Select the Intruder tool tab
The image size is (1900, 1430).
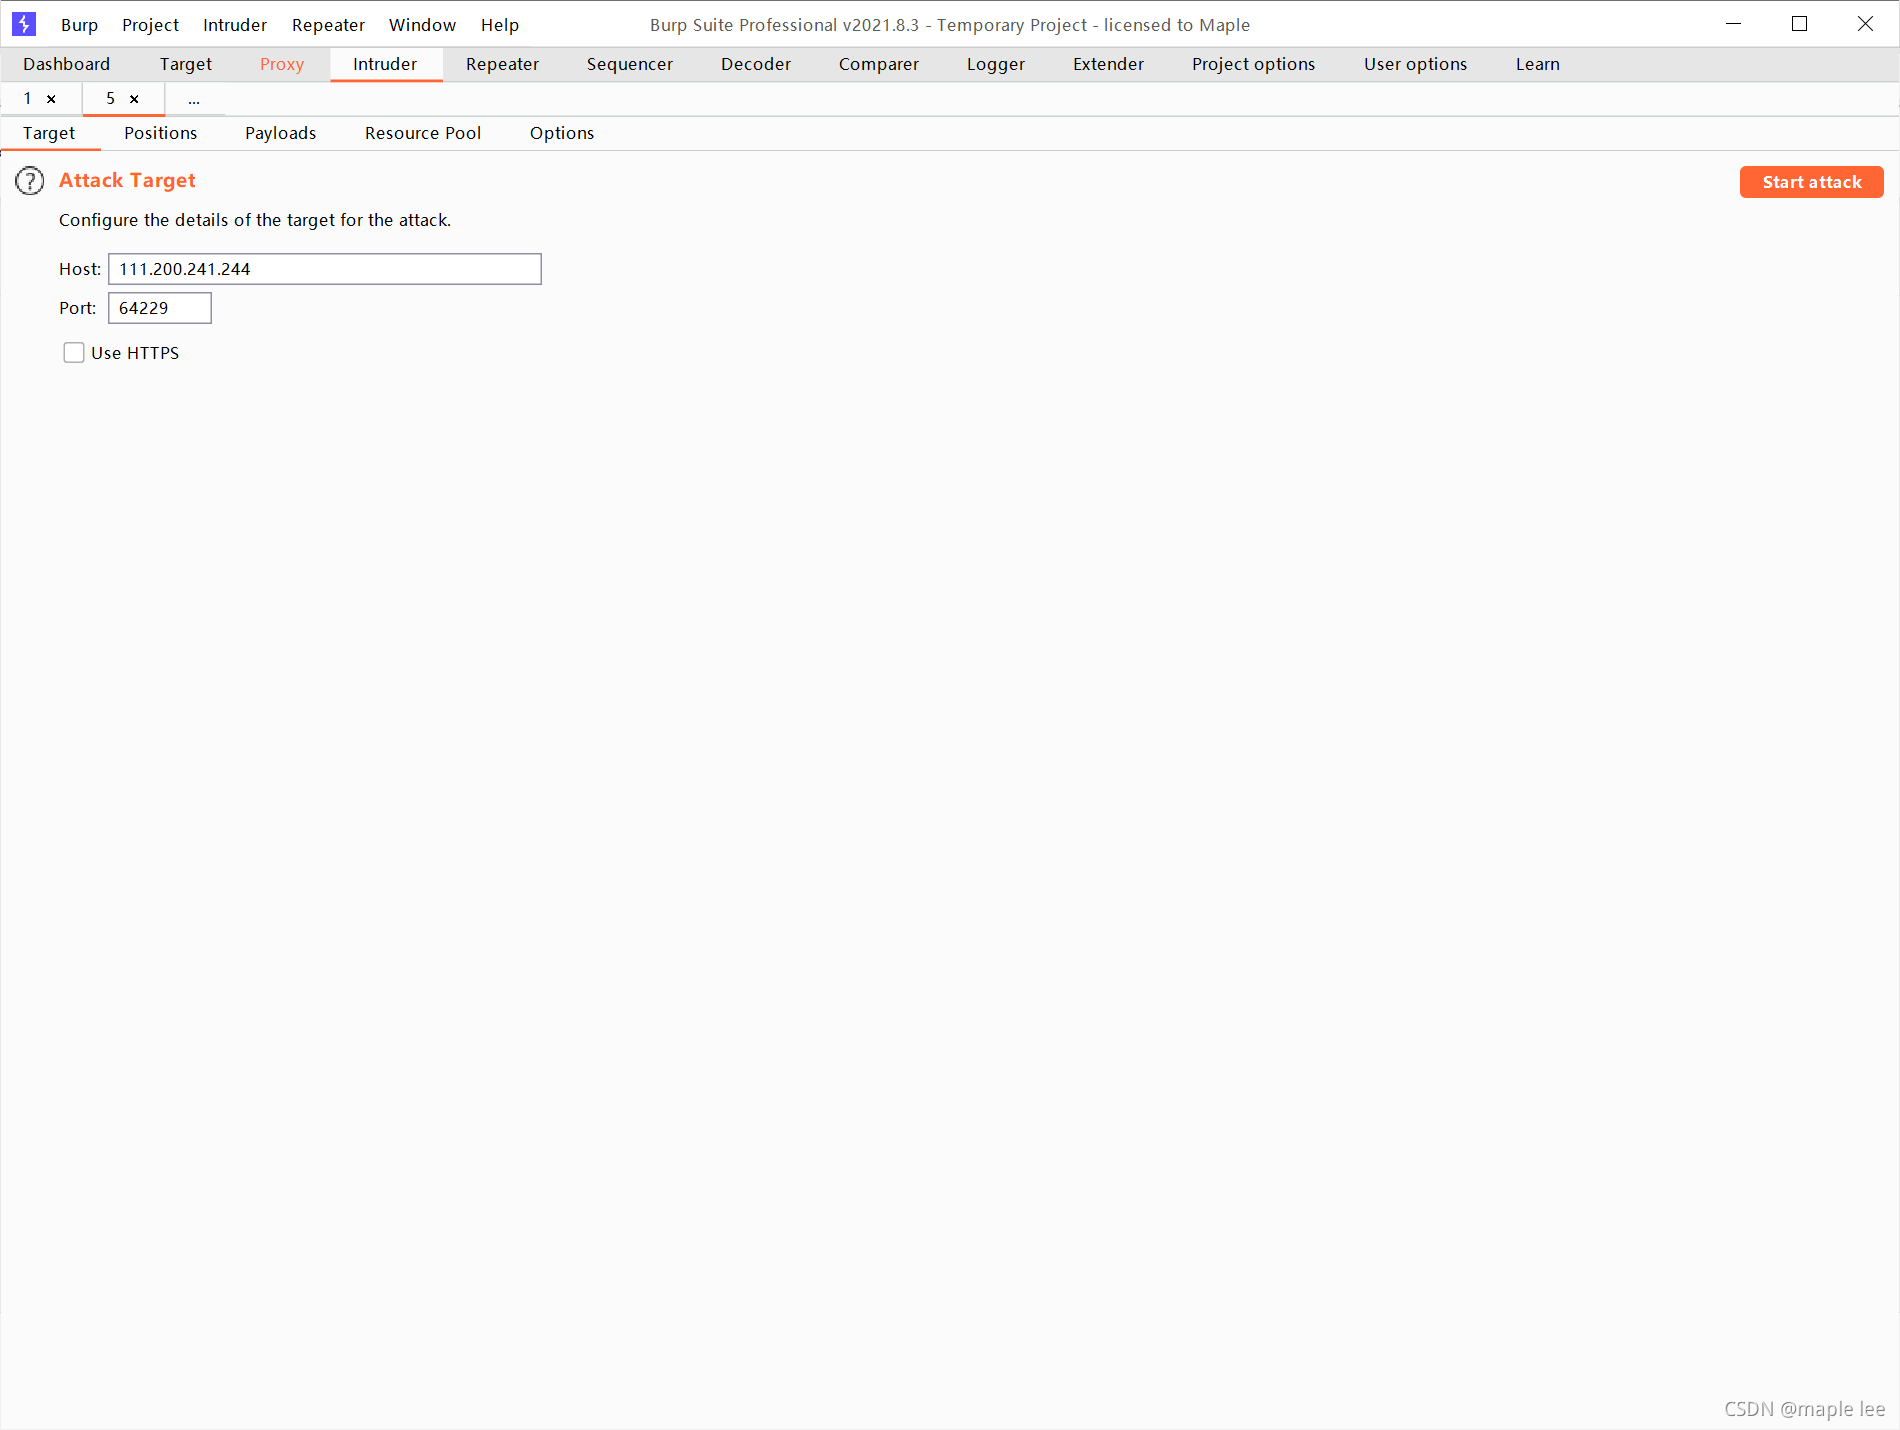point(385,64)
